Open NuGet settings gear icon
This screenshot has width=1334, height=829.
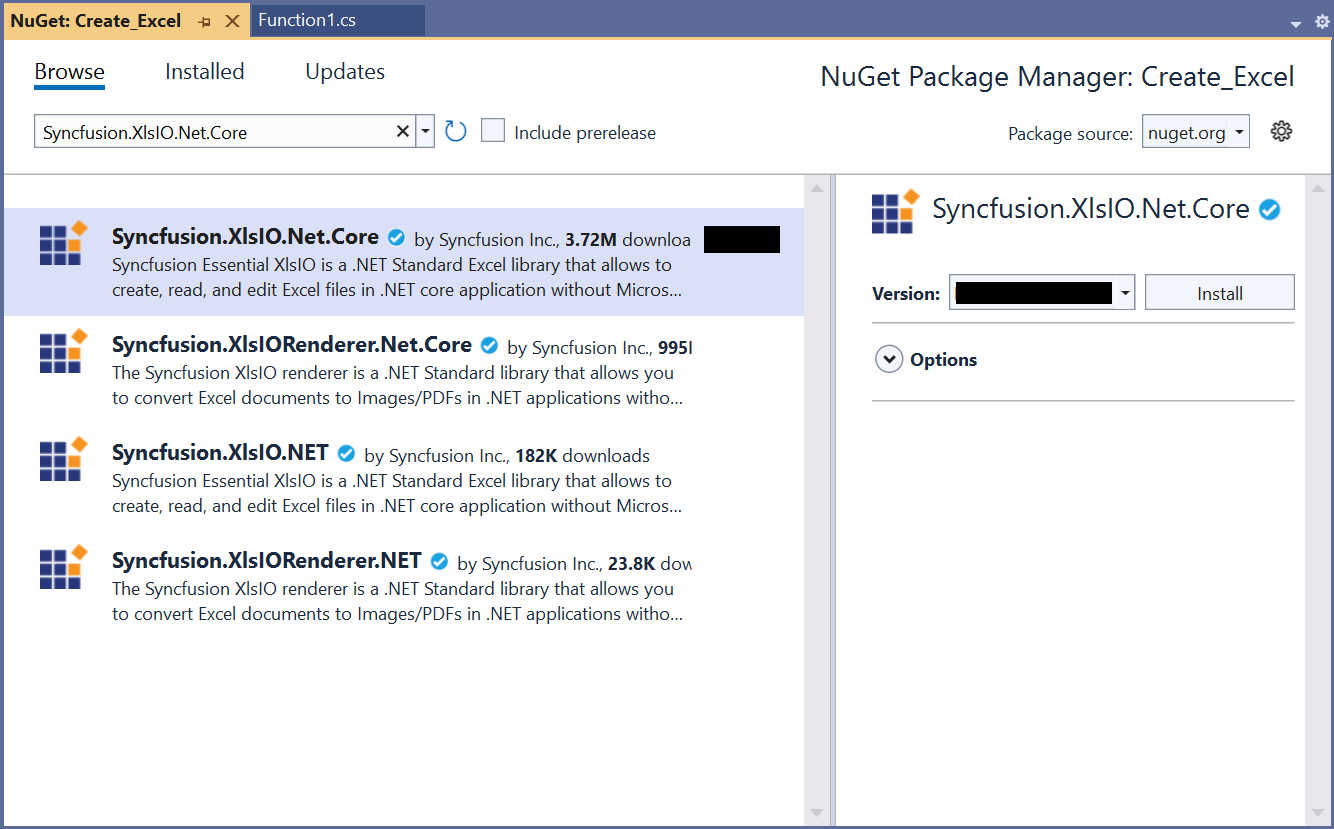1281,131
